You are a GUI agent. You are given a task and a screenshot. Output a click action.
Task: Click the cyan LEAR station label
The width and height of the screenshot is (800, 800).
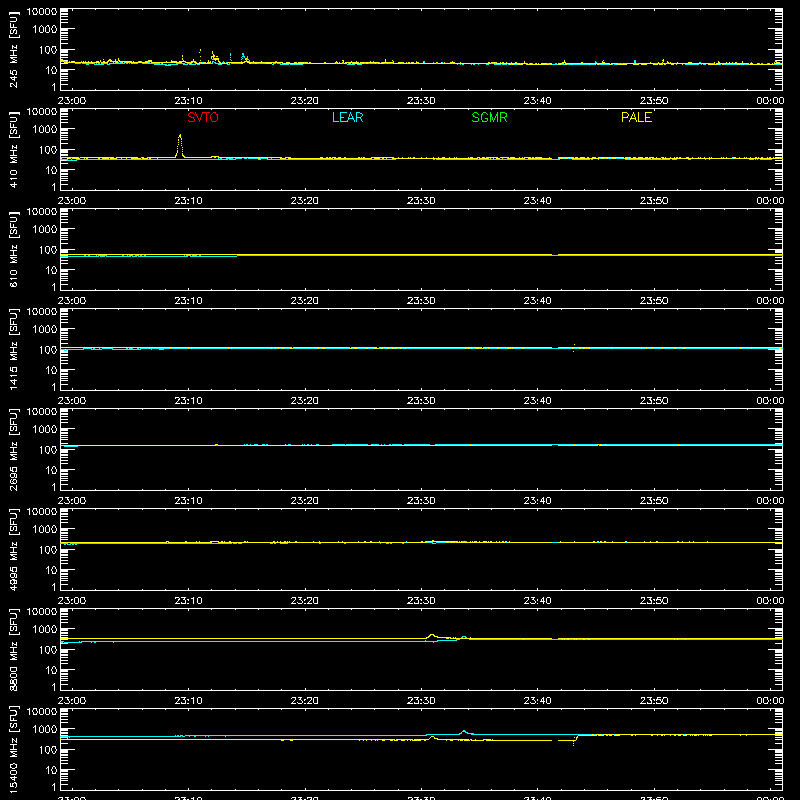tap(347, 117)
